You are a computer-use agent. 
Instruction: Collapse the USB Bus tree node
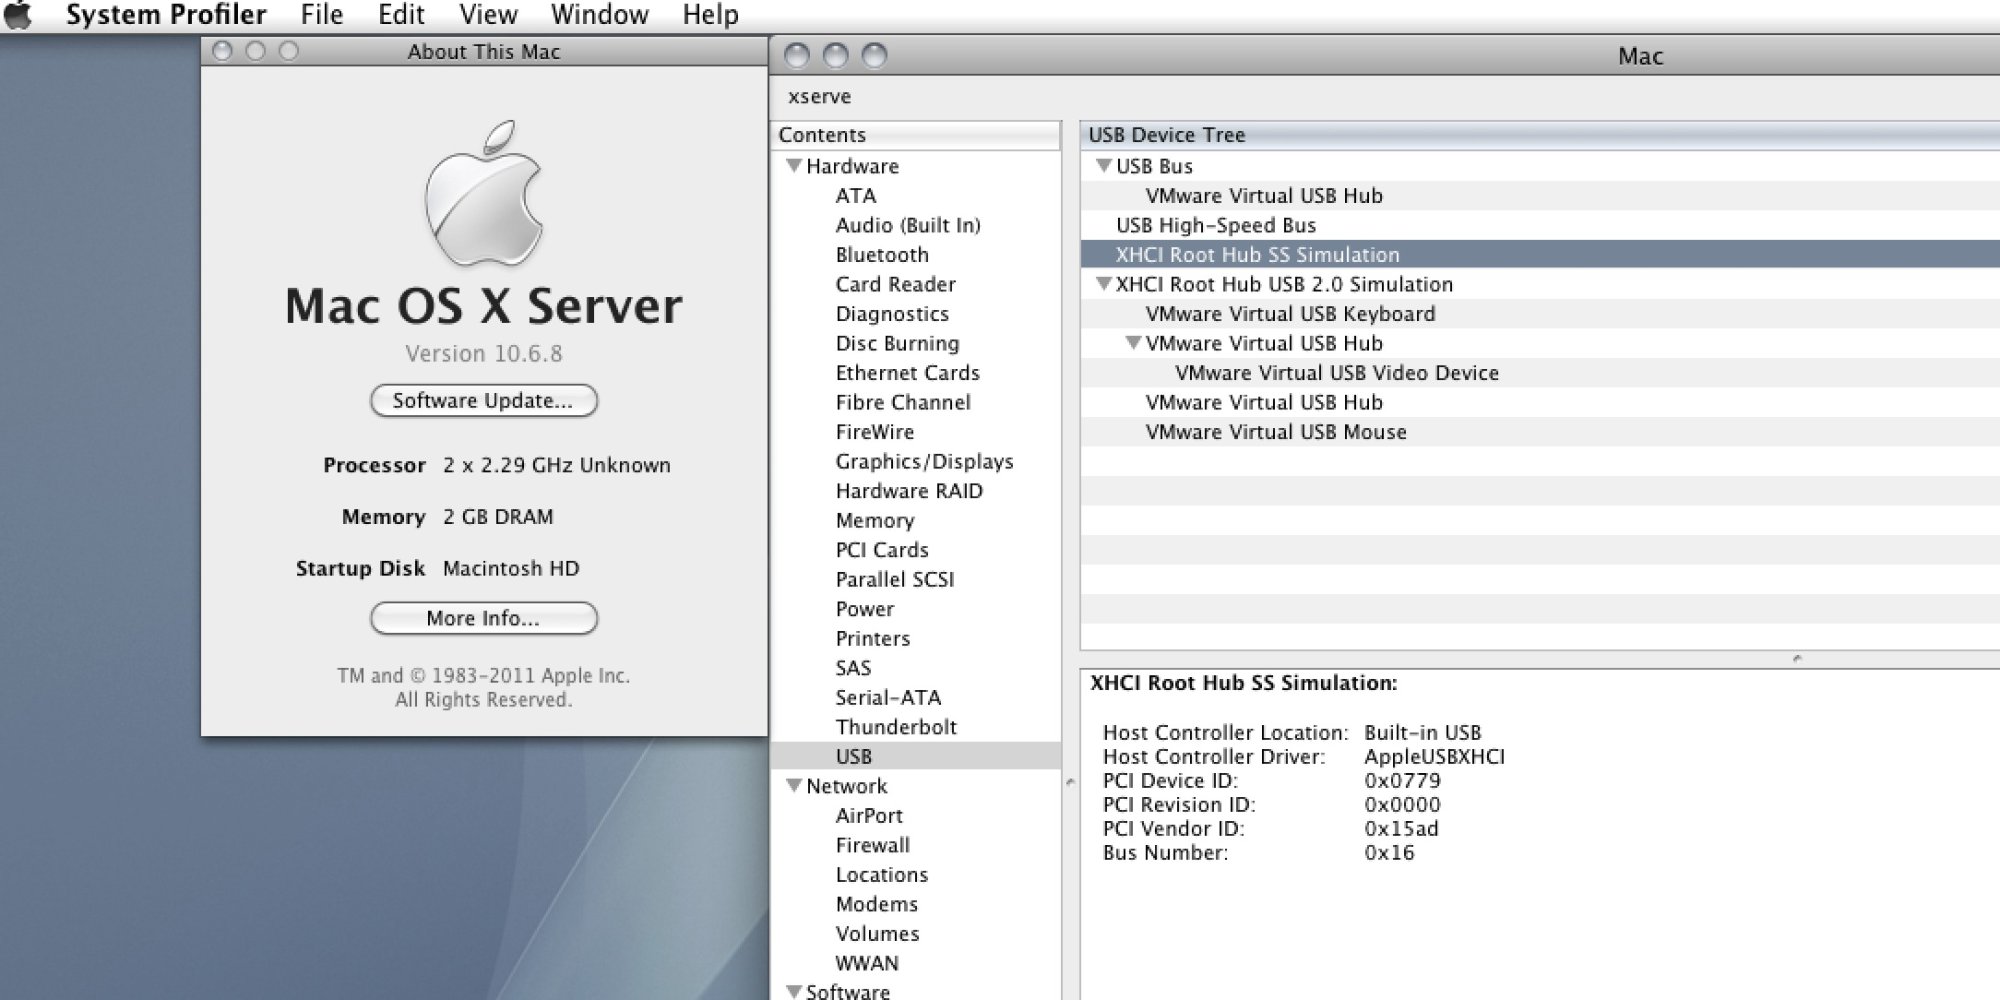click(1104, 166)
